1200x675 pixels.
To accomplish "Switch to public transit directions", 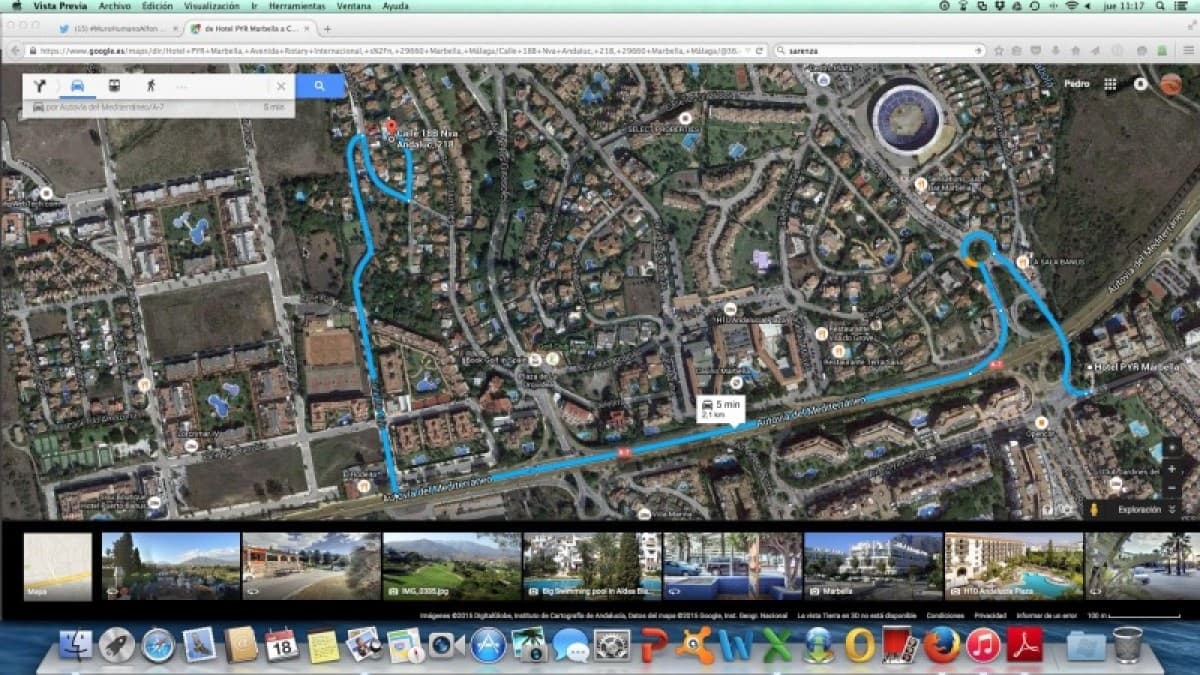I will coord(113,86).
